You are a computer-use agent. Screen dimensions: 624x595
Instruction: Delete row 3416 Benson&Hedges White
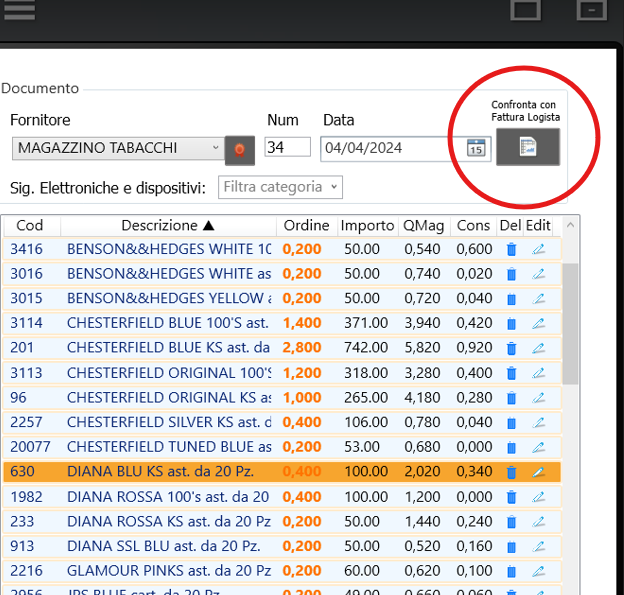tap(511, 250)
